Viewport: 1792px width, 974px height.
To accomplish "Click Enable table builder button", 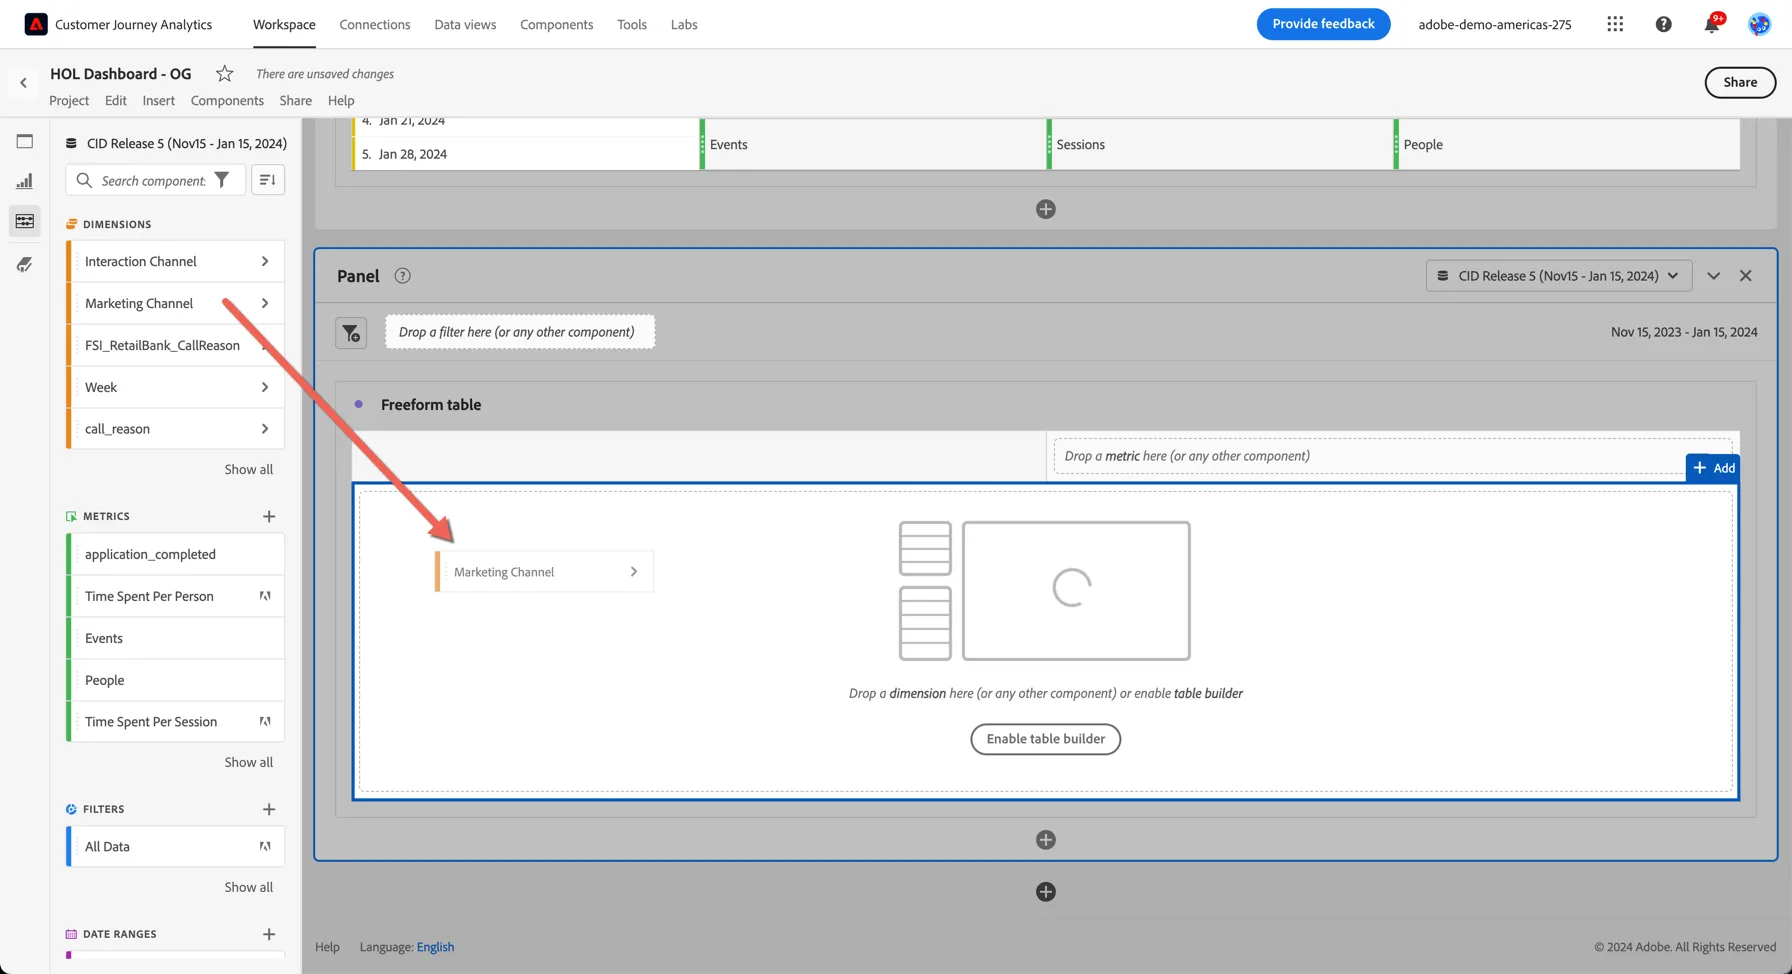I will coord(1045,739).
